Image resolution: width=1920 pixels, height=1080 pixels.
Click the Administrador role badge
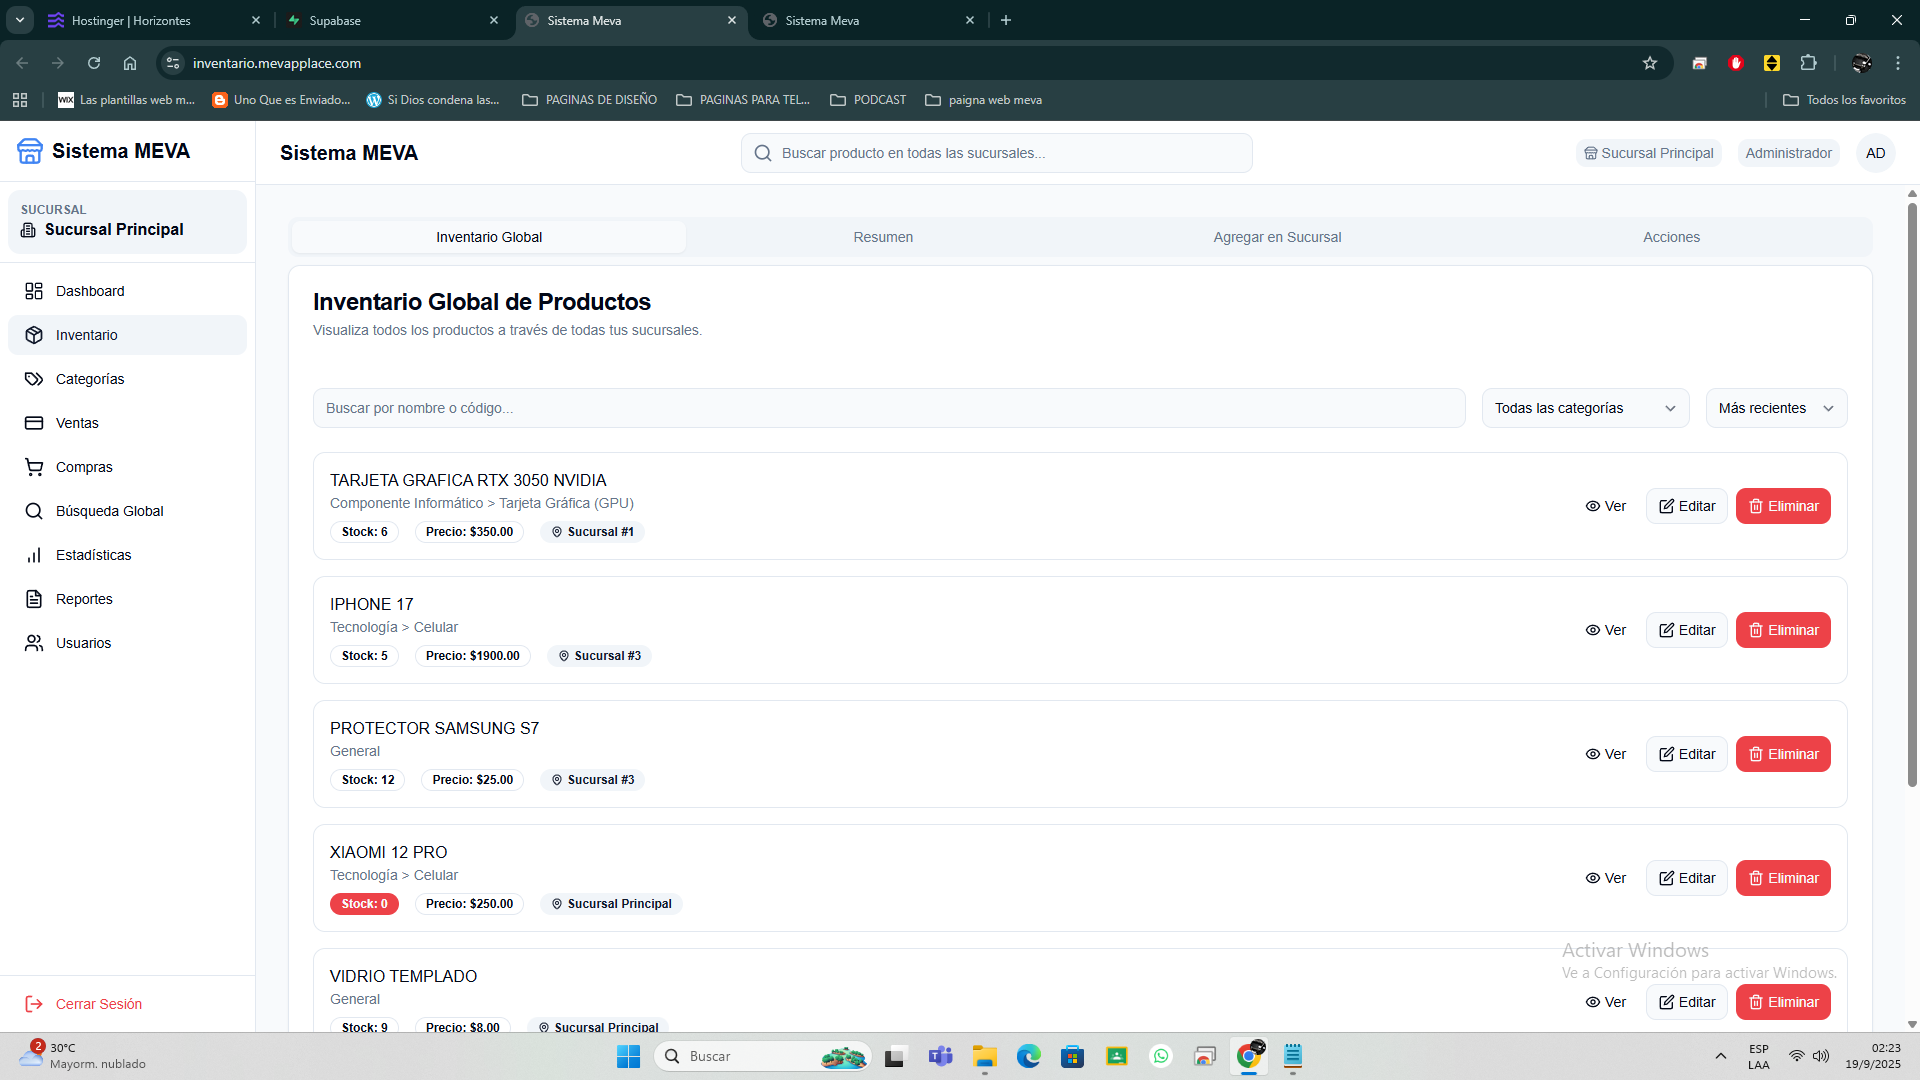click(1788, 153)
